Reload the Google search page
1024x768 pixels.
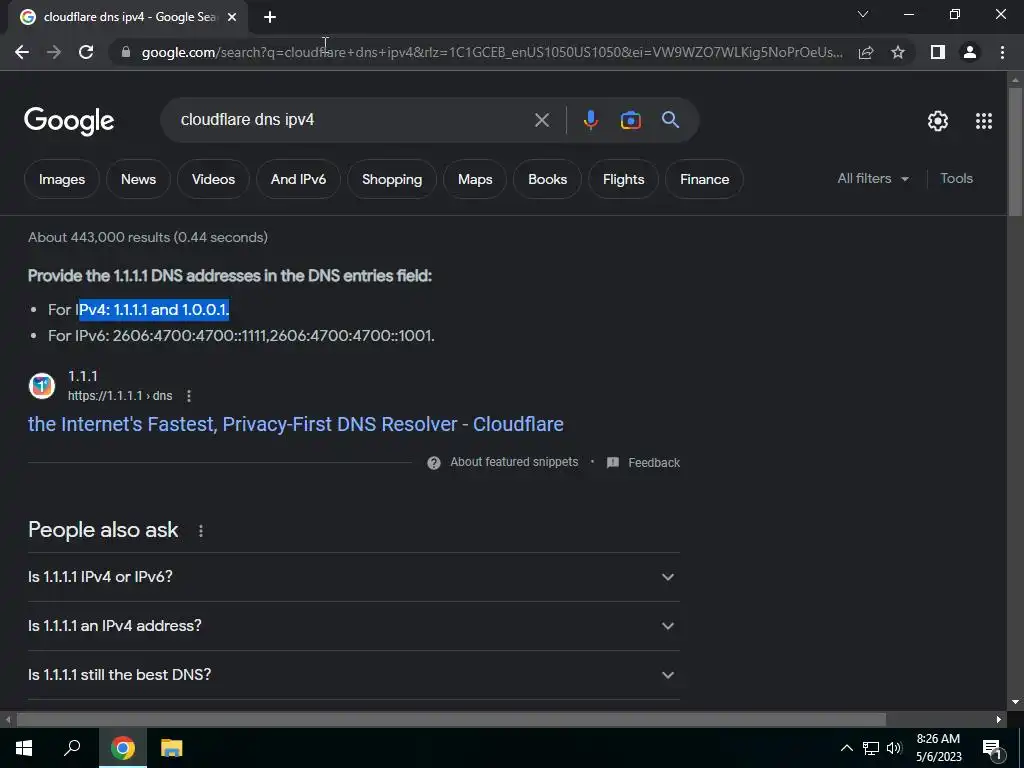click(86, 52)
